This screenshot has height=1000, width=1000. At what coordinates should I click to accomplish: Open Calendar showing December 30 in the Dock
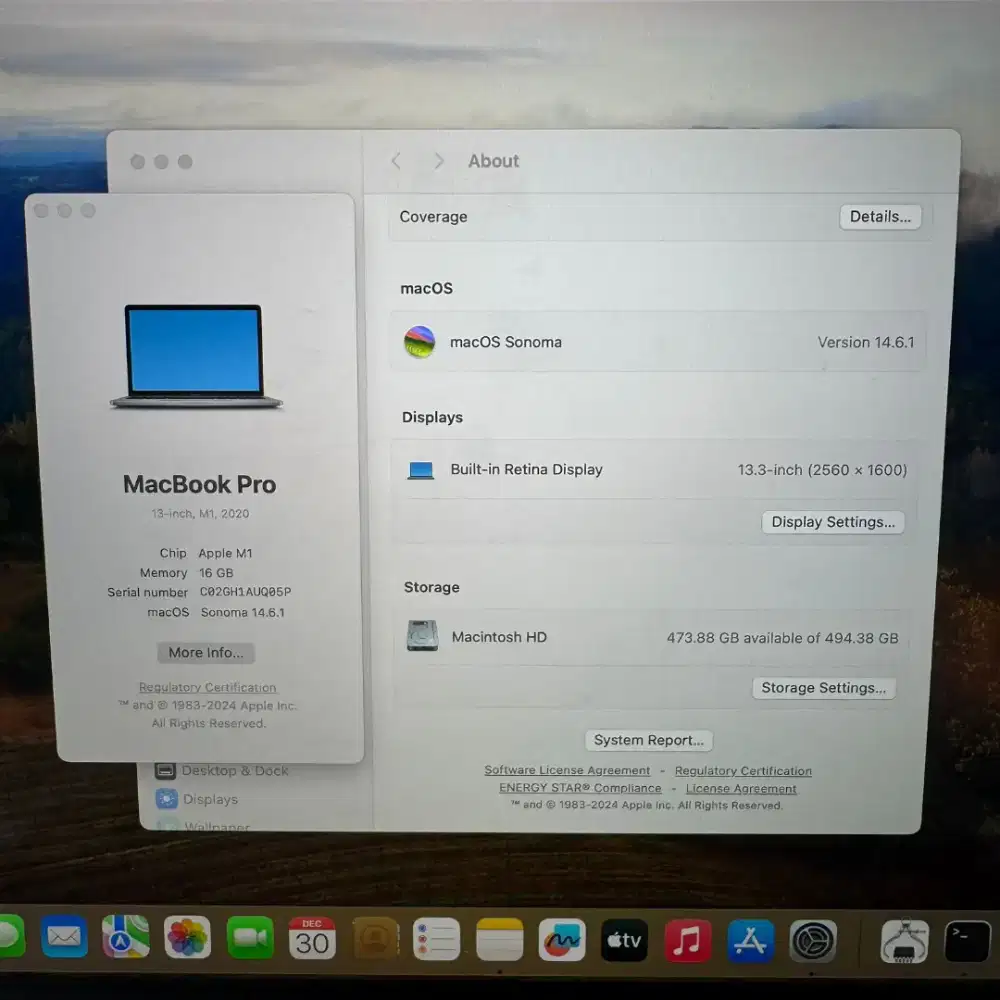pyautogui.click(x=311, y=938)
